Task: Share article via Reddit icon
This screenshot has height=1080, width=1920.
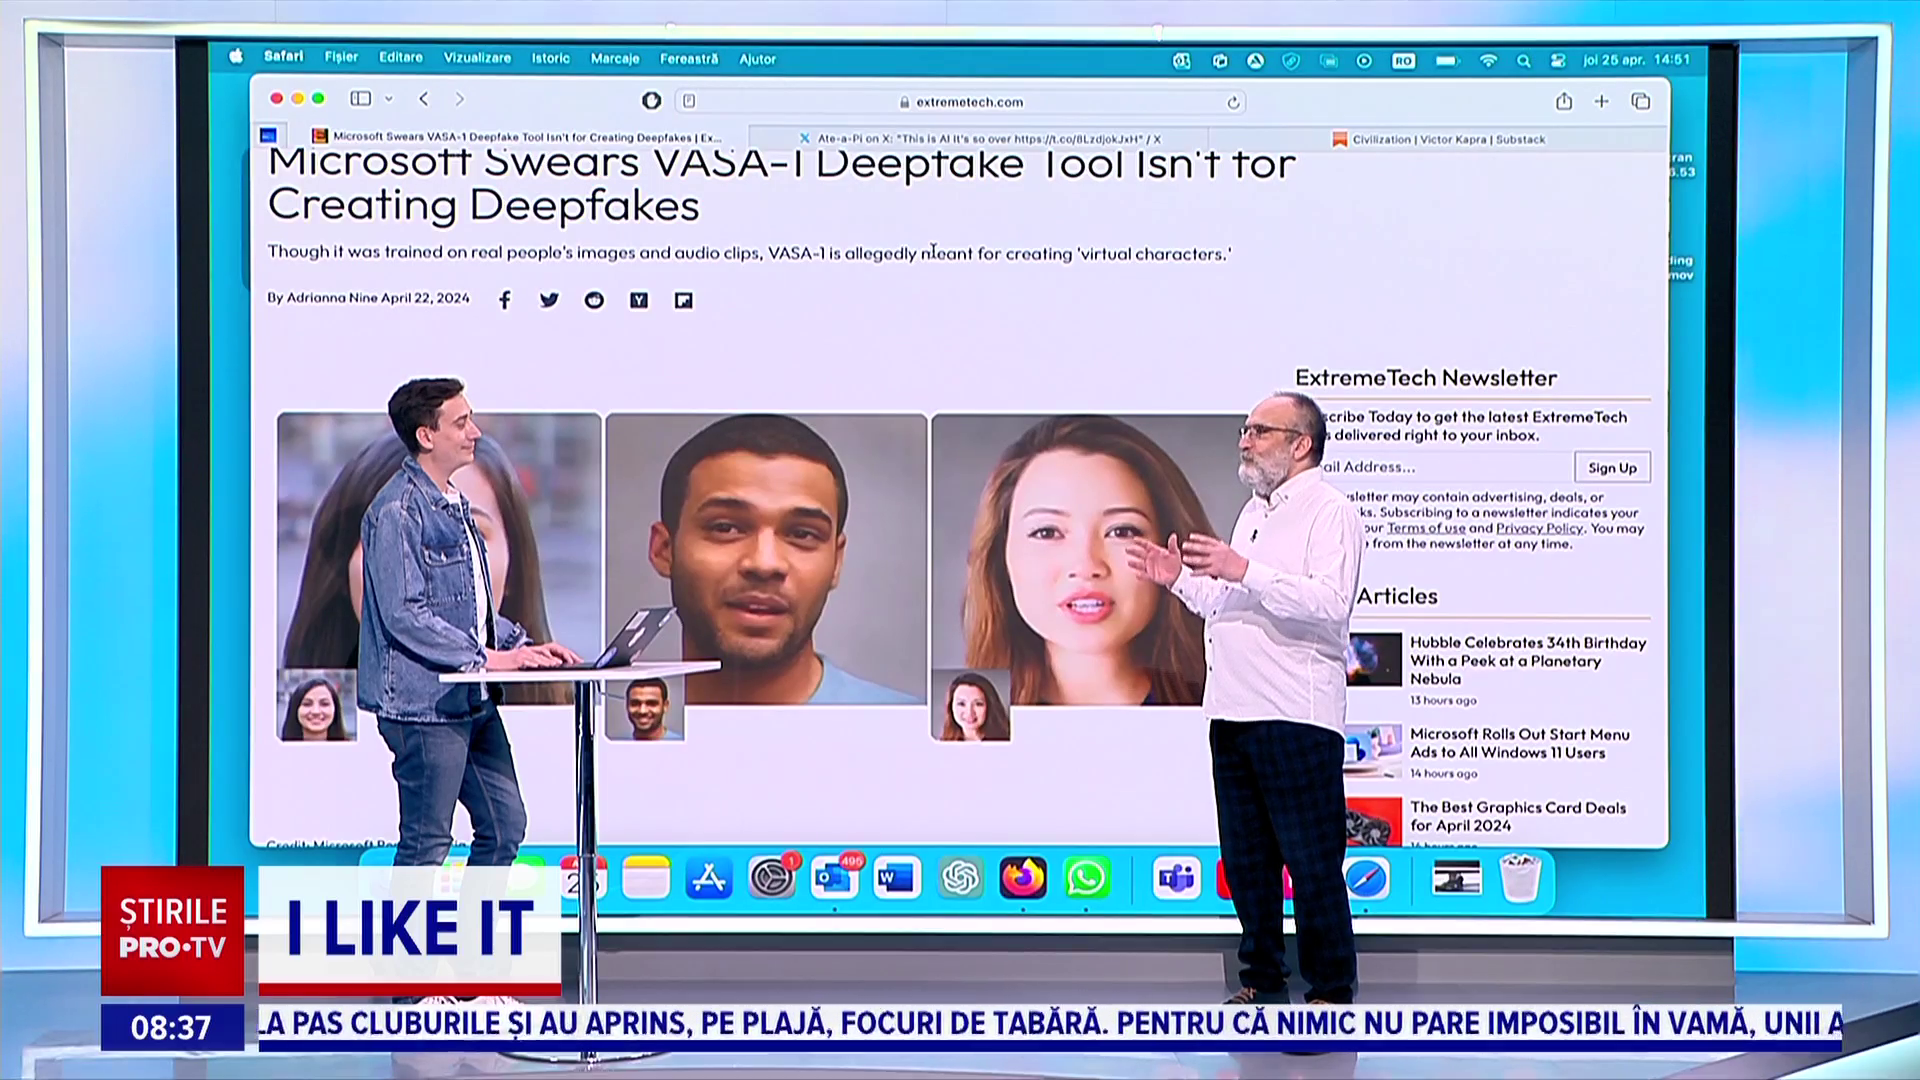Action: [594, 300]
